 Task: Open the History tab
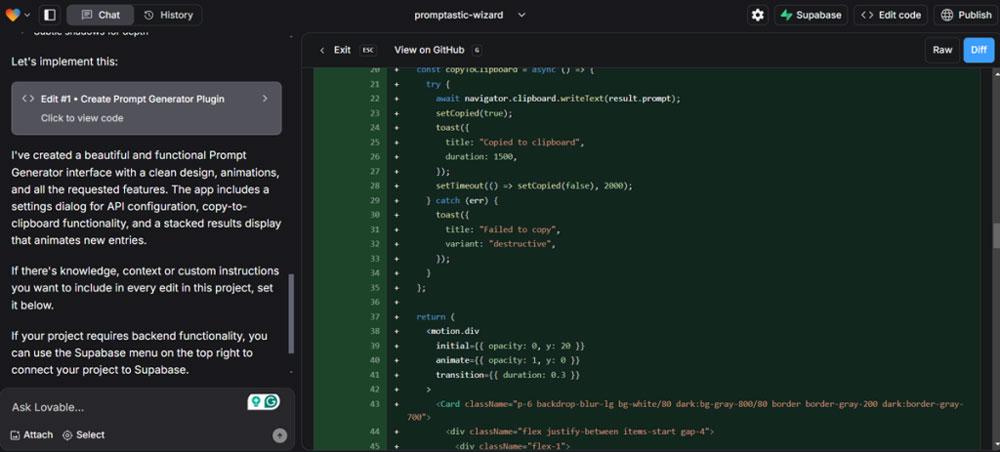point(168,15)
